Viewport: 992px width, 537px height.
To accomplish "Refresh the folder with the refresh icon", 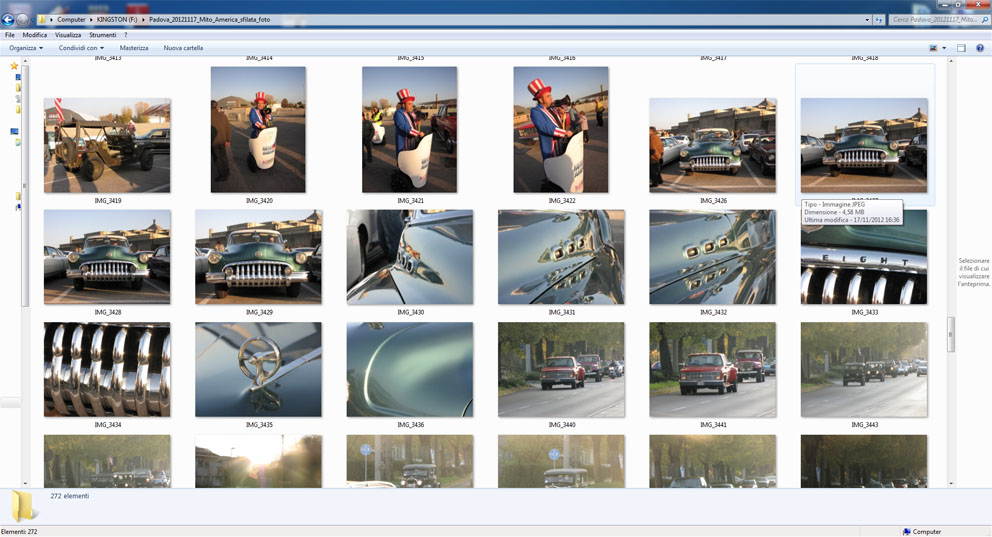I will 879,20.
